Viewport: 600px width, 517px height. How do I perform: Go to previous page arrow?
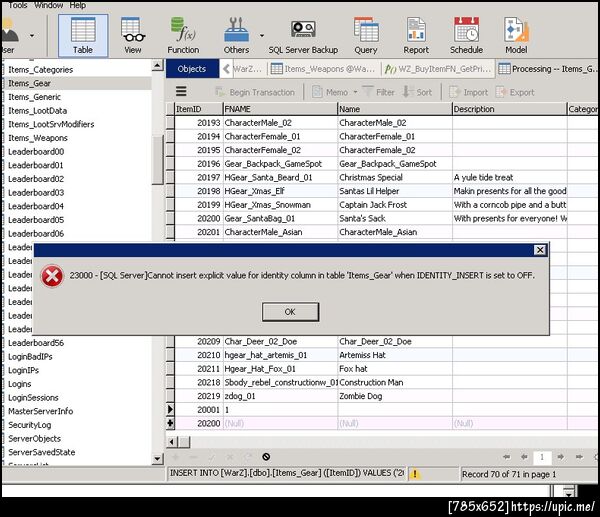pyautogui.click(x=524, y=457)
